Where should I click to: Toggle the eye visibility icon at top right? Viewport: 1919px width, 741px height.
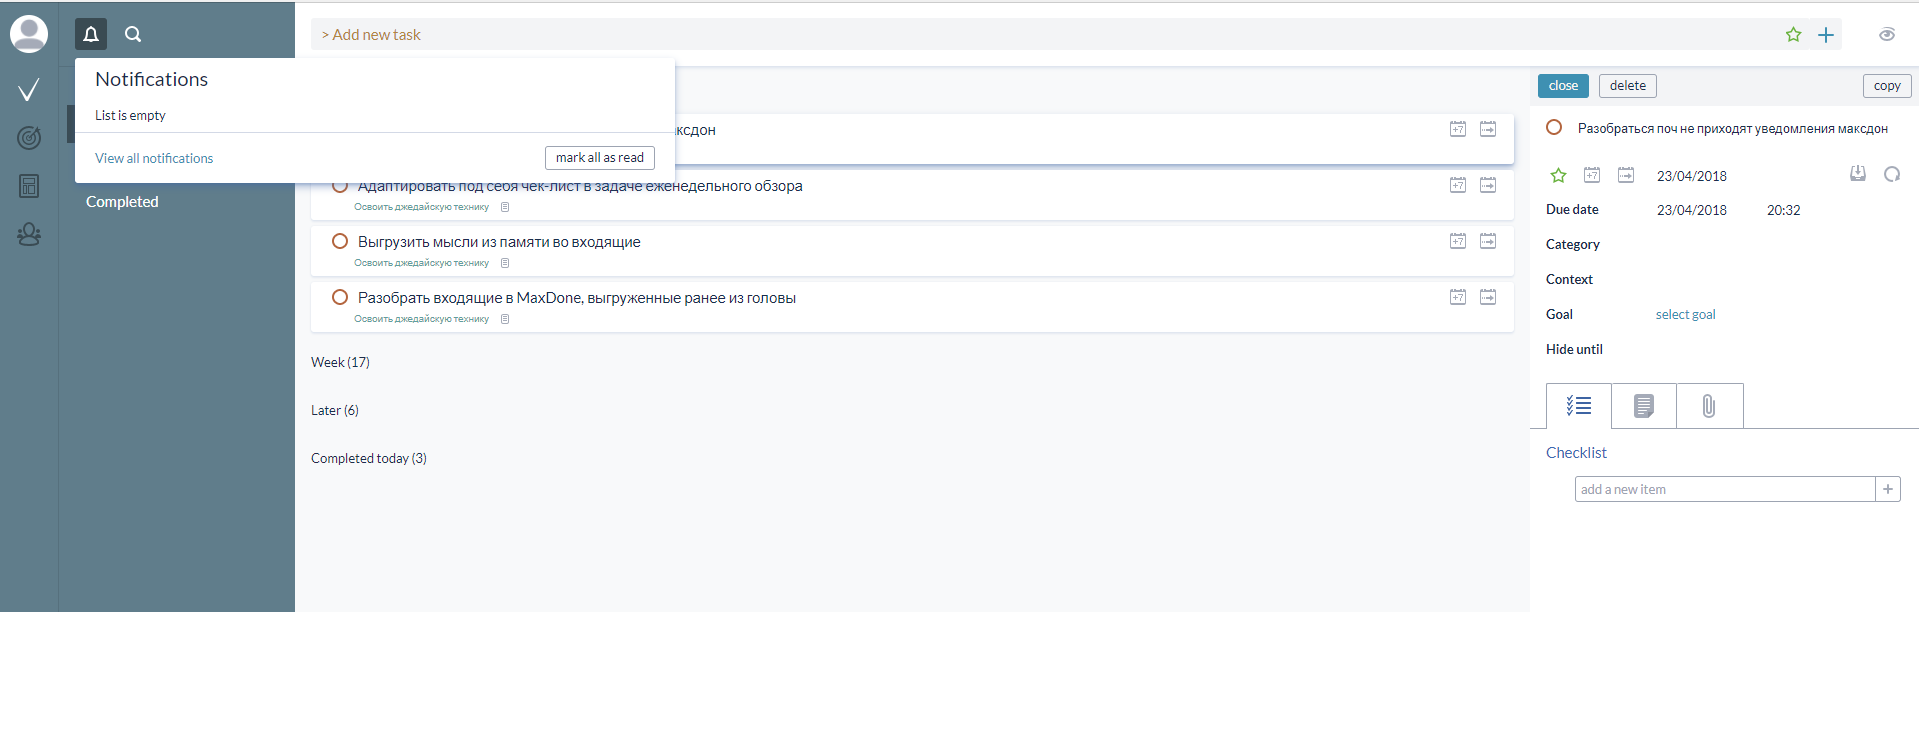(x=1887, y=35)
